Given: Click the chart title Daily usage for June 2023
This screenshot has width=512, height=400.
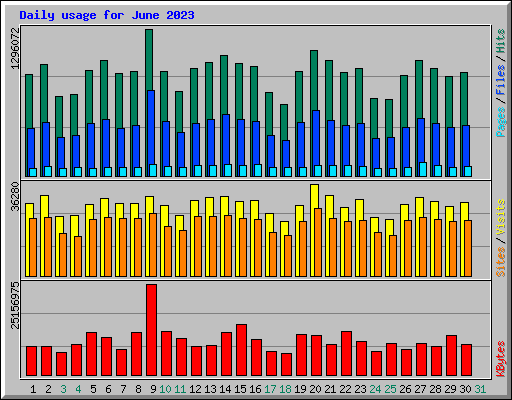Looking at the screenshot, I should pos(107,15).
